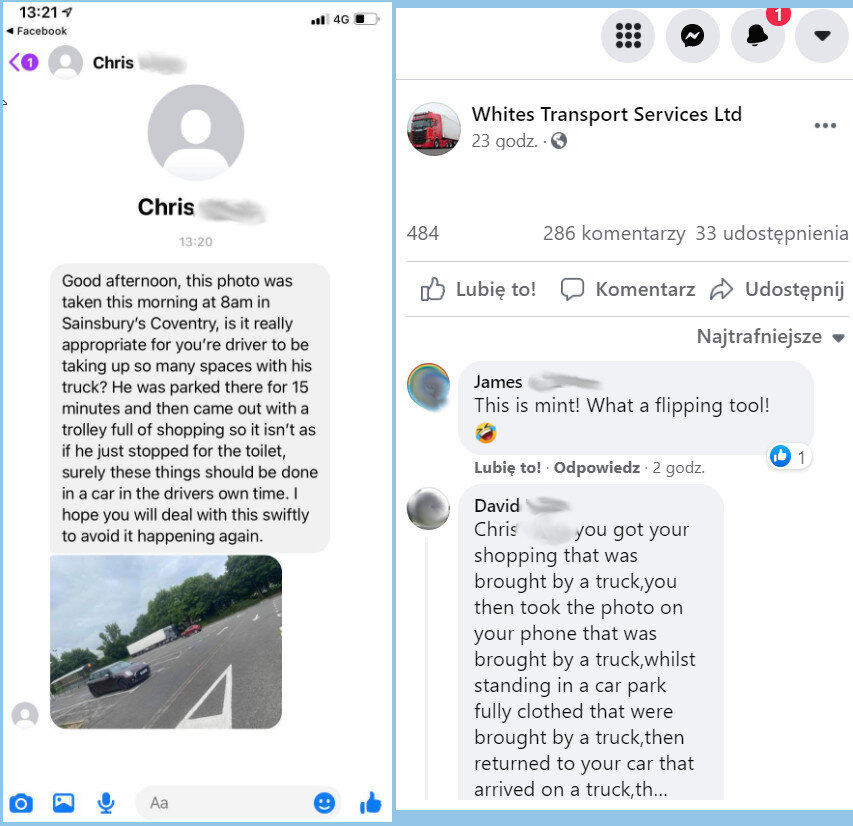Screen dimensions: 853x826
Task: Send a thumbs-up like in chat
Action: [x=370, y=803]
